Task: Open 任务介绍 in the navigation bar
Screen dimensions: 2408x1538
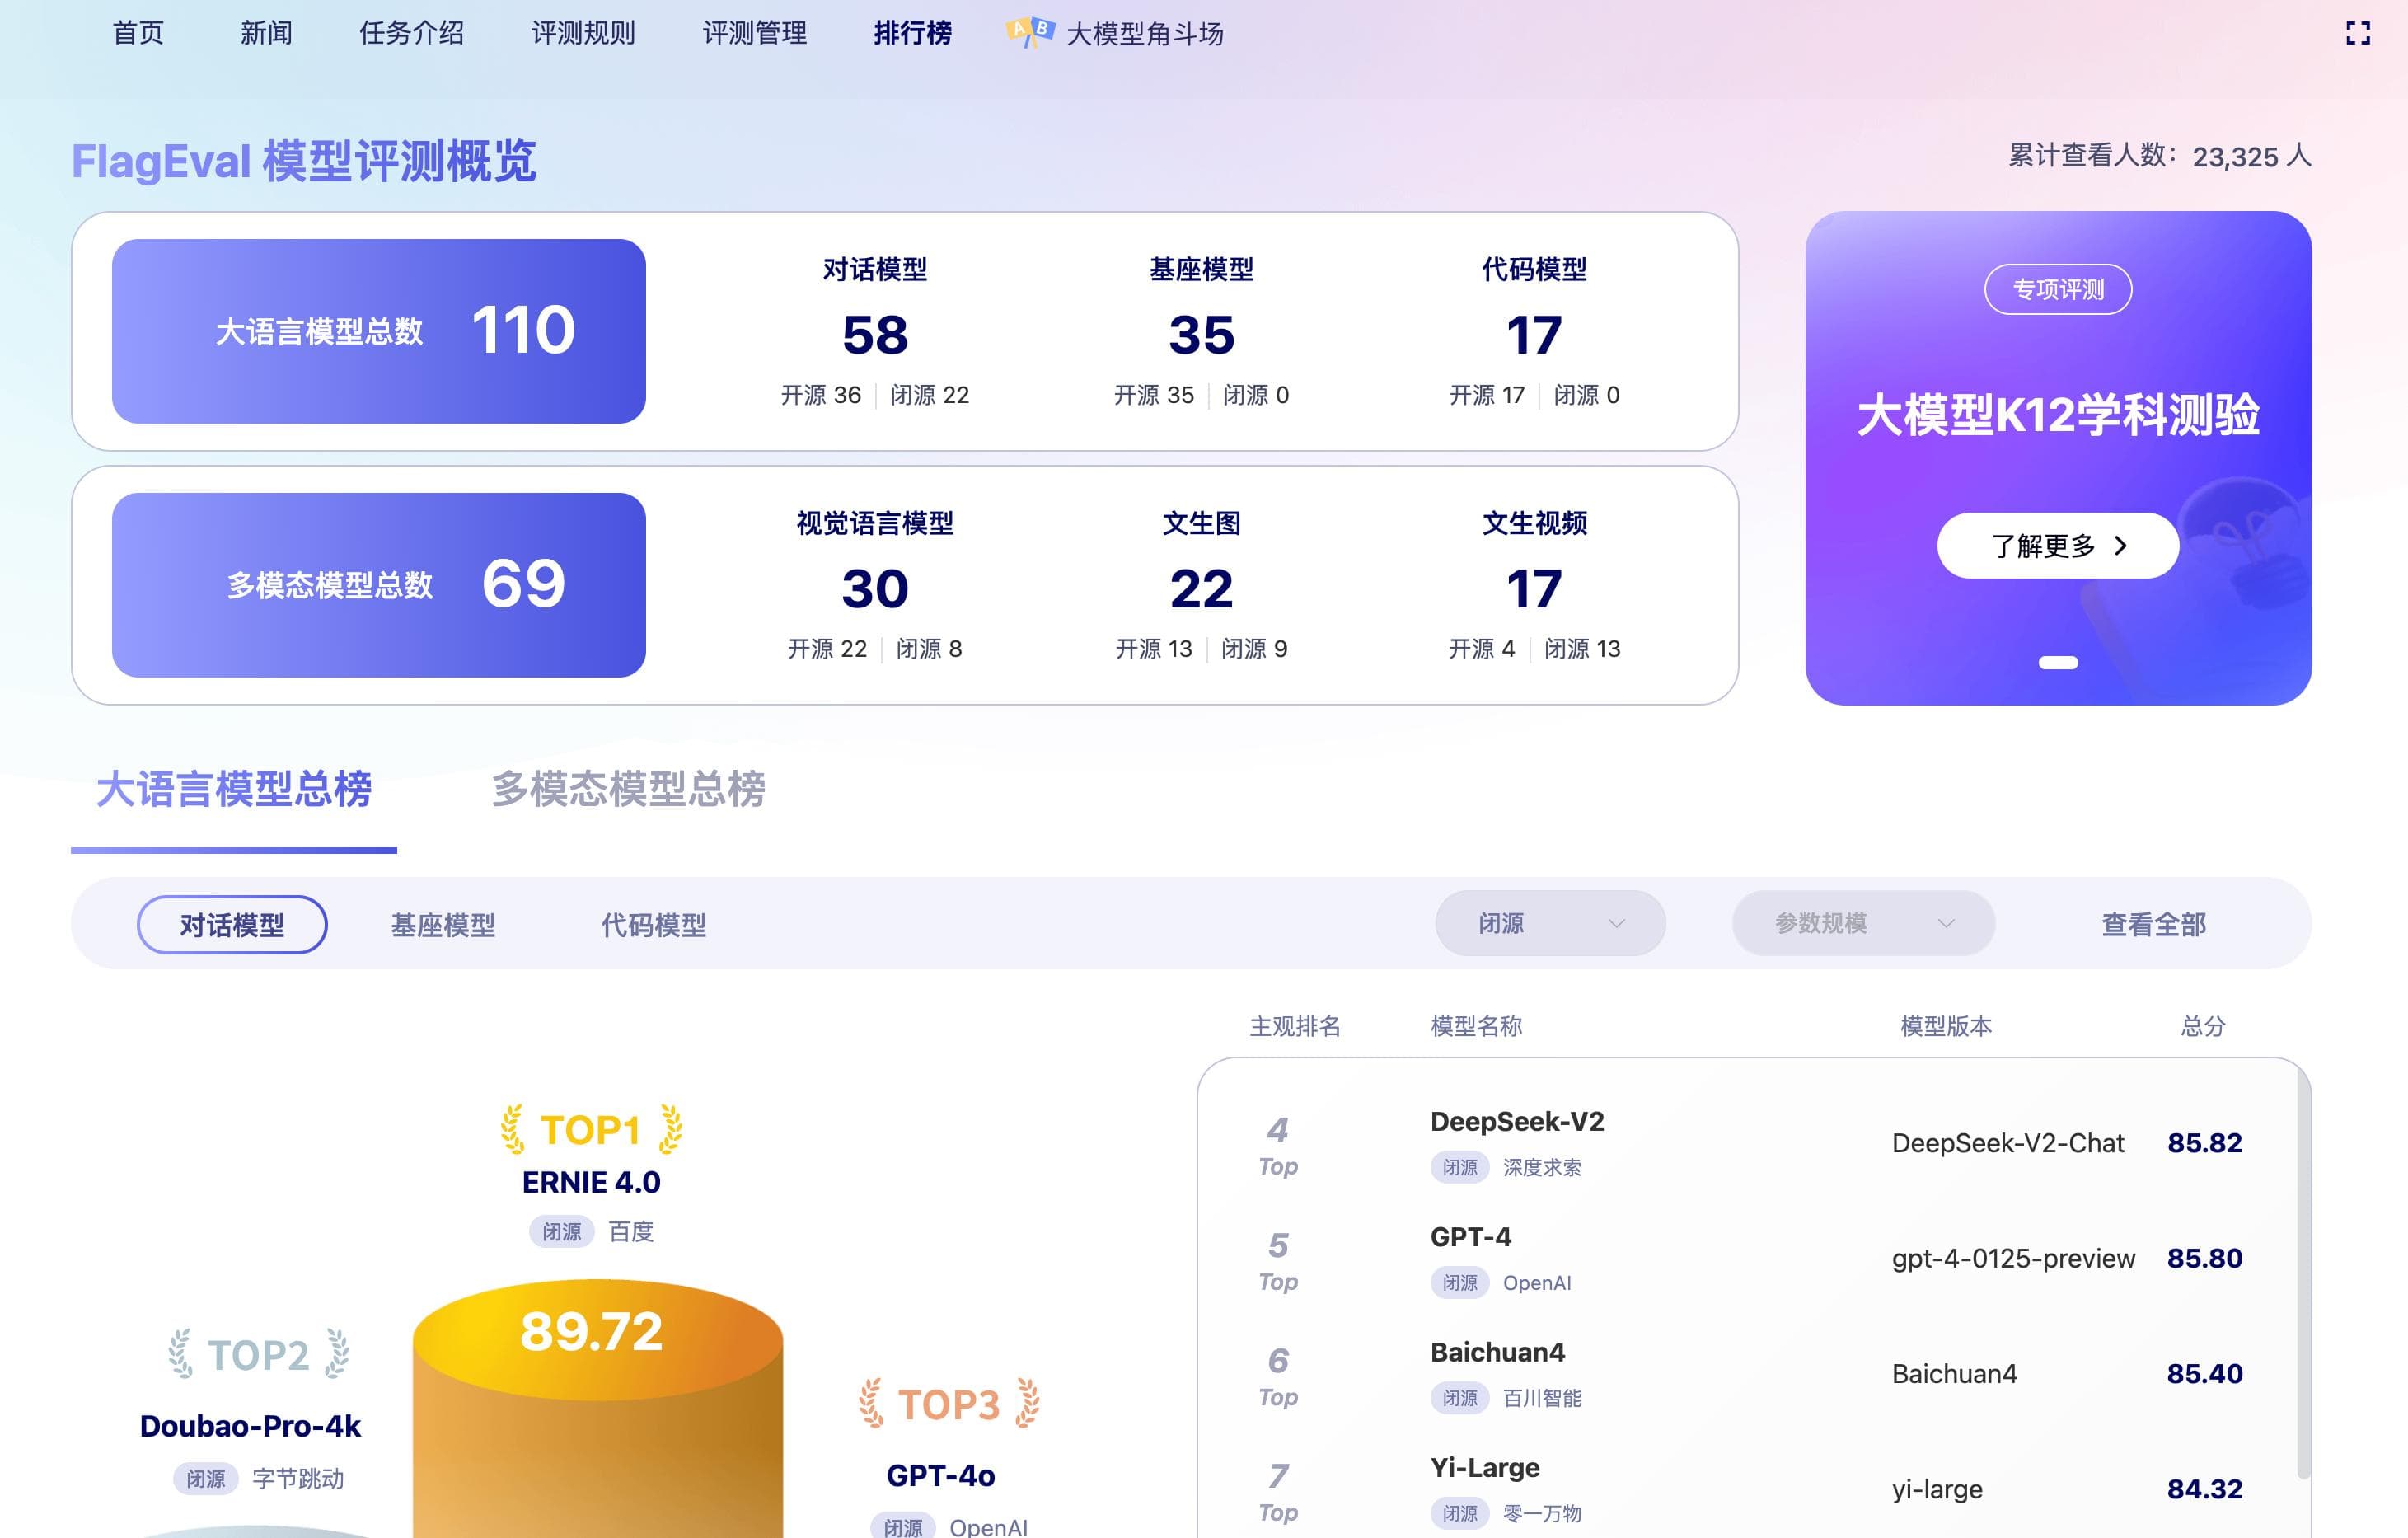Action: coord(411,33)
